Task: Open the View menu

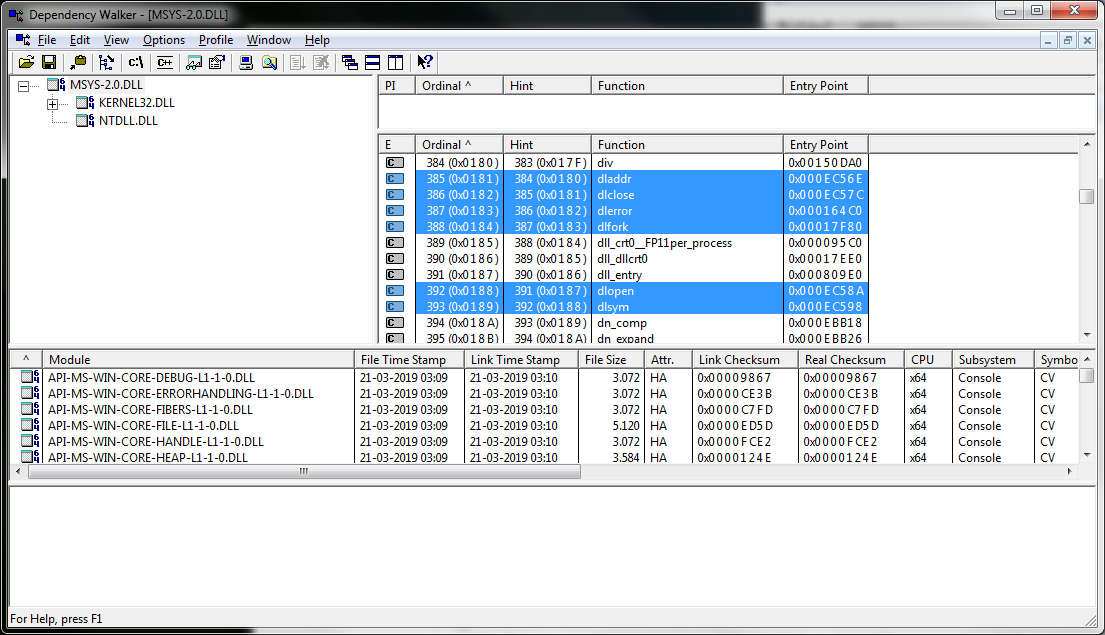Action: 116,40
